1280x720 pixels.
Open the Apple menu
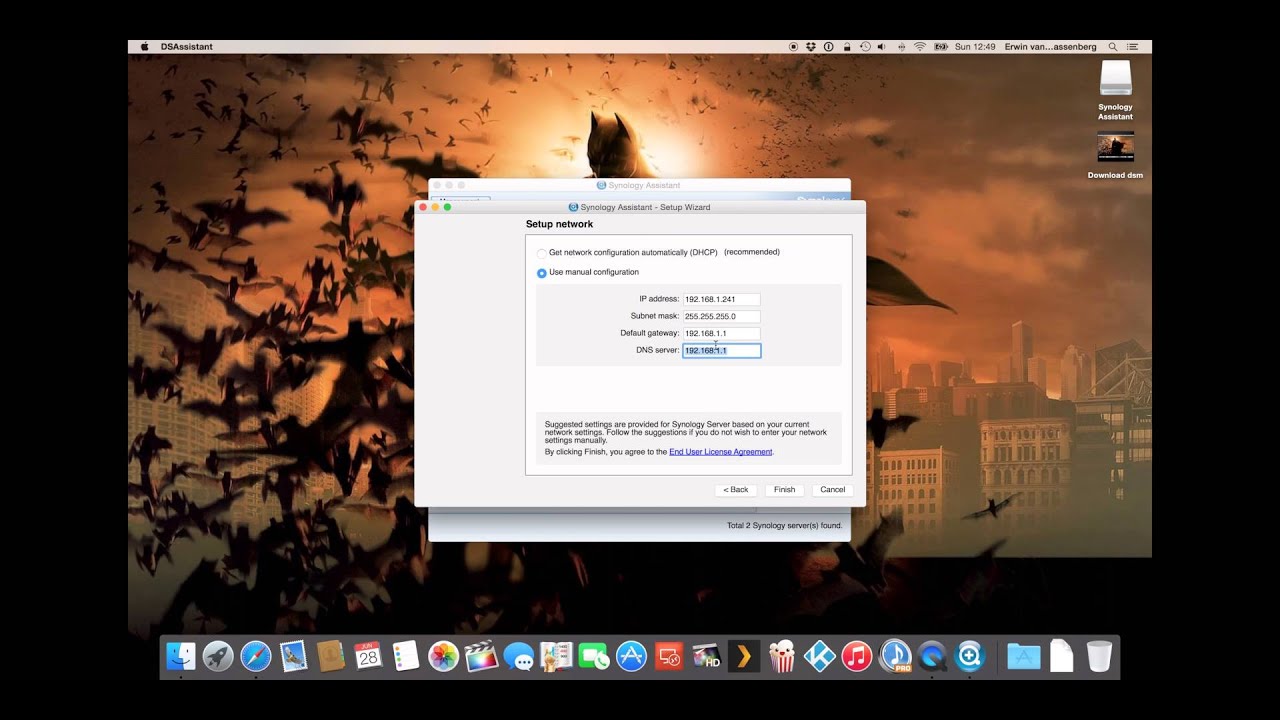pyautogui.click(x=144, y=46)
